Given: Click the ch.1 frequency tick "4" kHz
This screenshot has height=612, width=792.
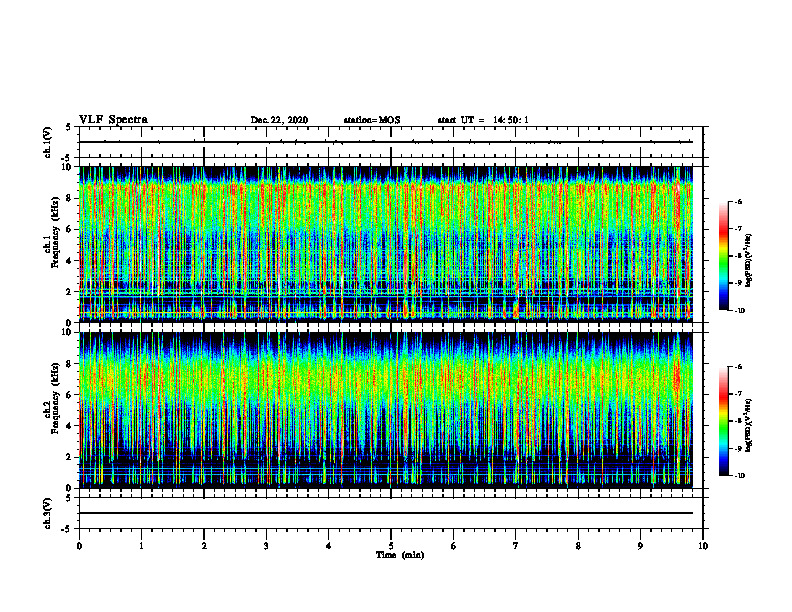Looking at the screenshot, I should pyautogui.click(x=70, y=261).
